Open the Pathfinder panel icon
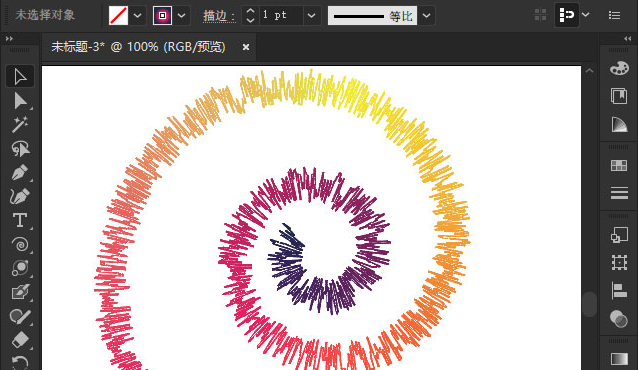The width and height of the screenshot is (638, 370). (x=619, y=318)
